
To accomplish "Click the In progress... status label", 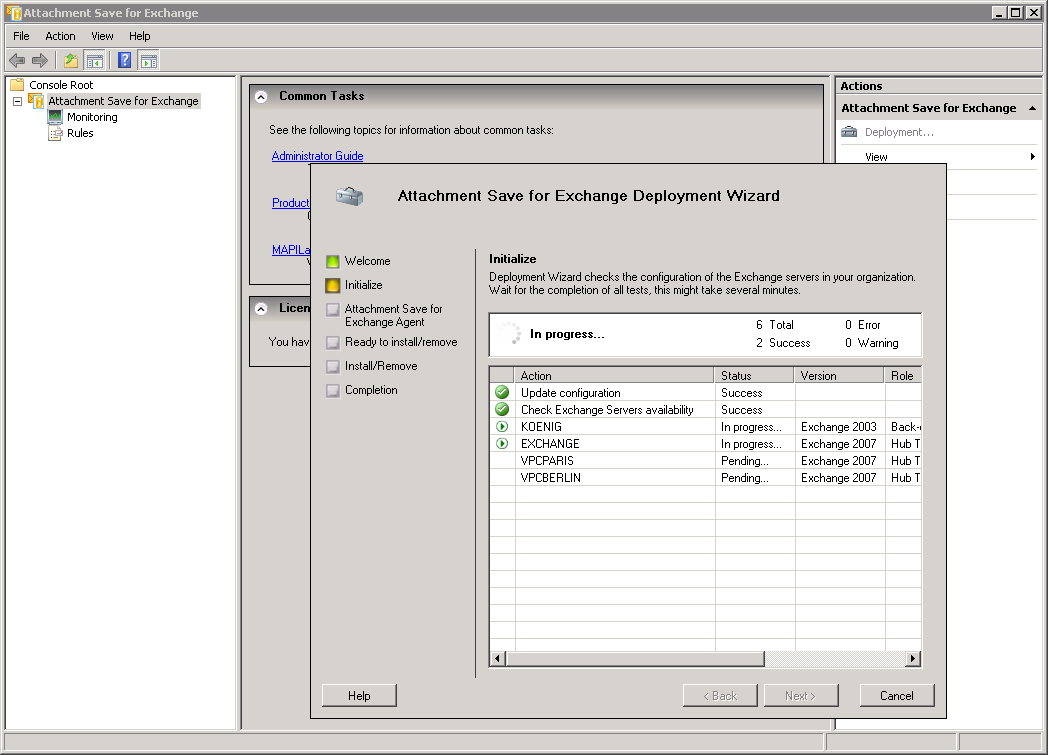I will click(x=567, y=334).
